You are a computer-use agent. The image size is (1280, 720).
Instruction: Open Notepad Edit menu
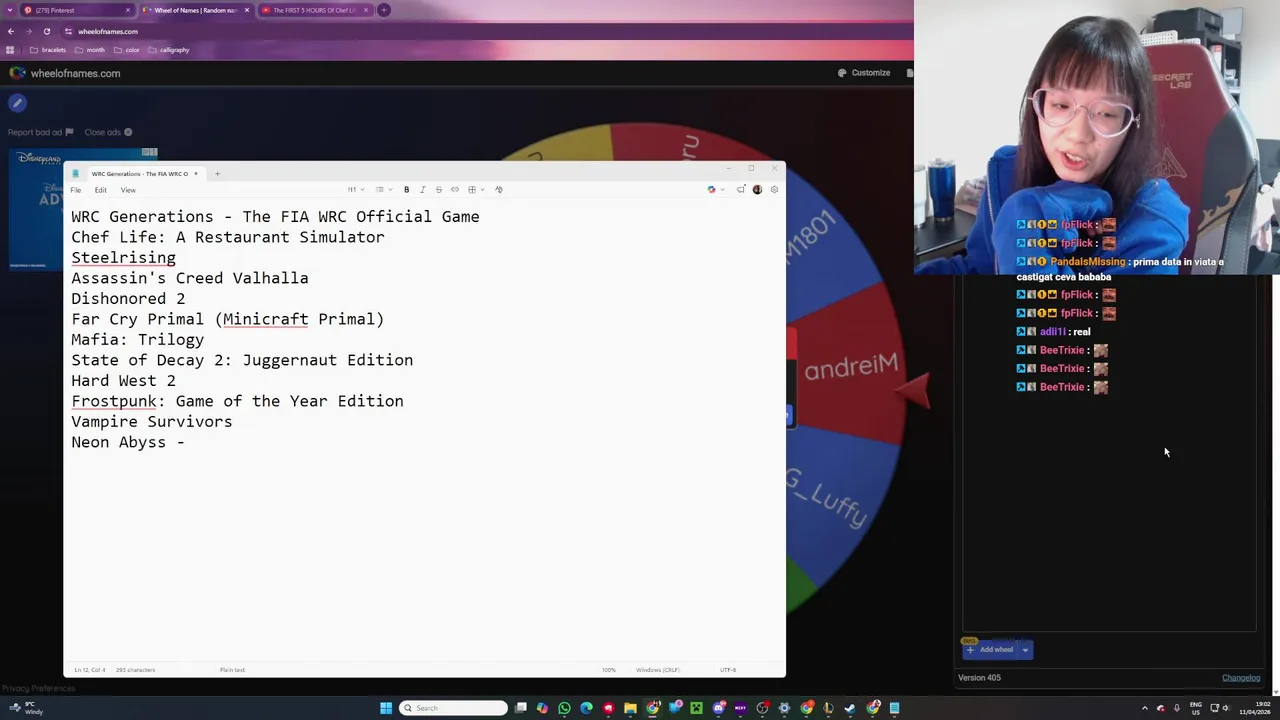point(101,190)
